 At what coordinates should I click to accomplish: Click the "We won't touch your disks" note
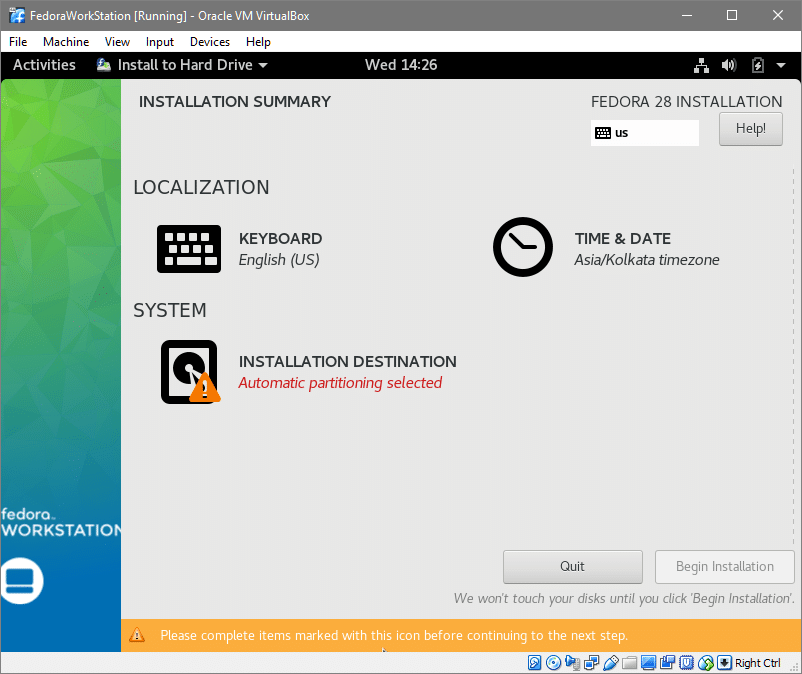(x=623, y=598)
